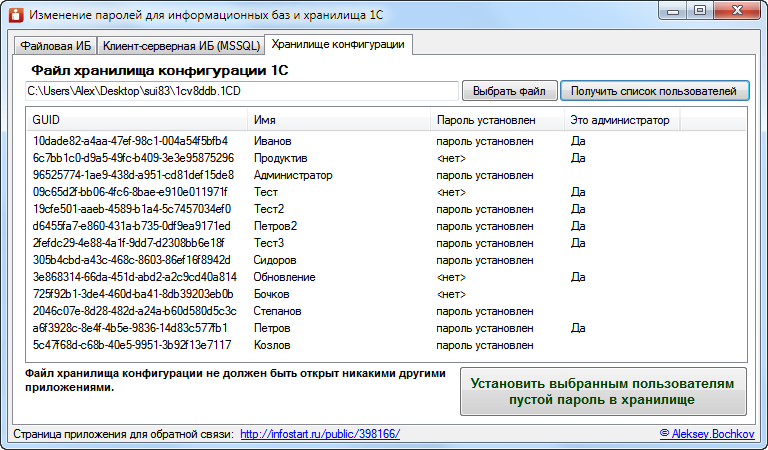Minimize the application window
Viewport: 768px width, 450px height.
[673, 11]
